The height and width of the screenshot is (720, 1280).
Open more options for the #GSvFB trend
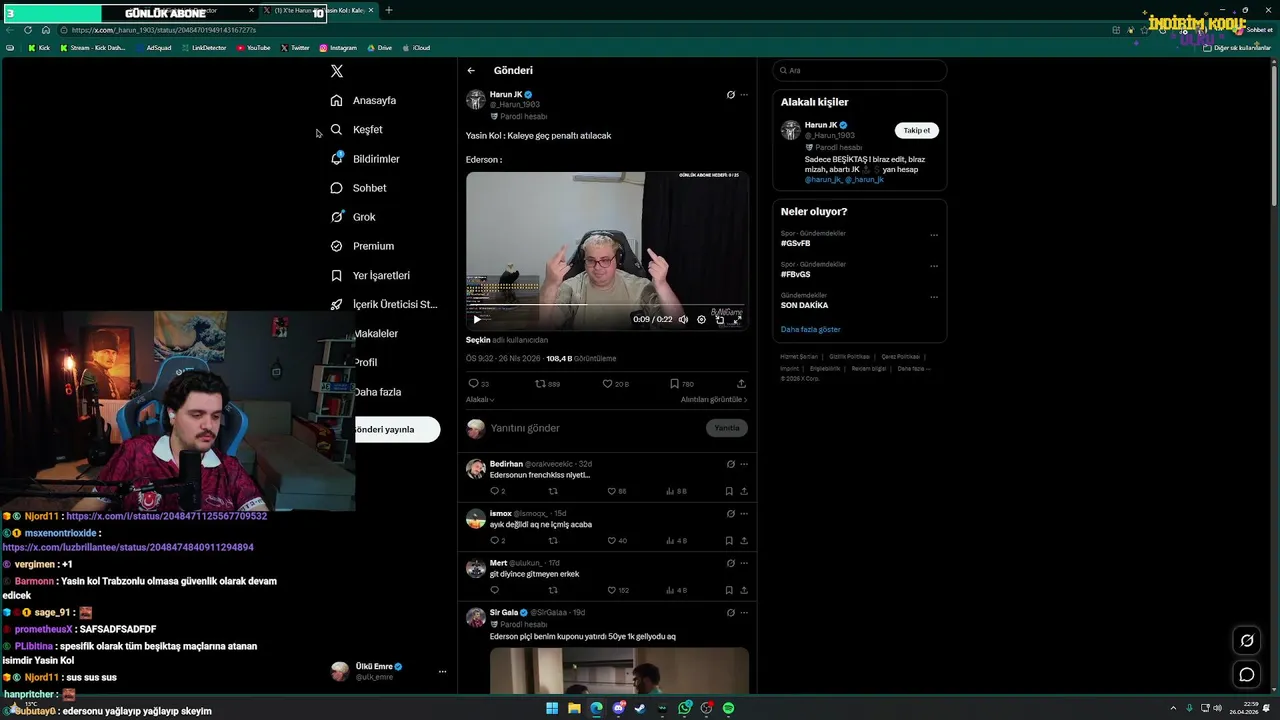[934, 235]
